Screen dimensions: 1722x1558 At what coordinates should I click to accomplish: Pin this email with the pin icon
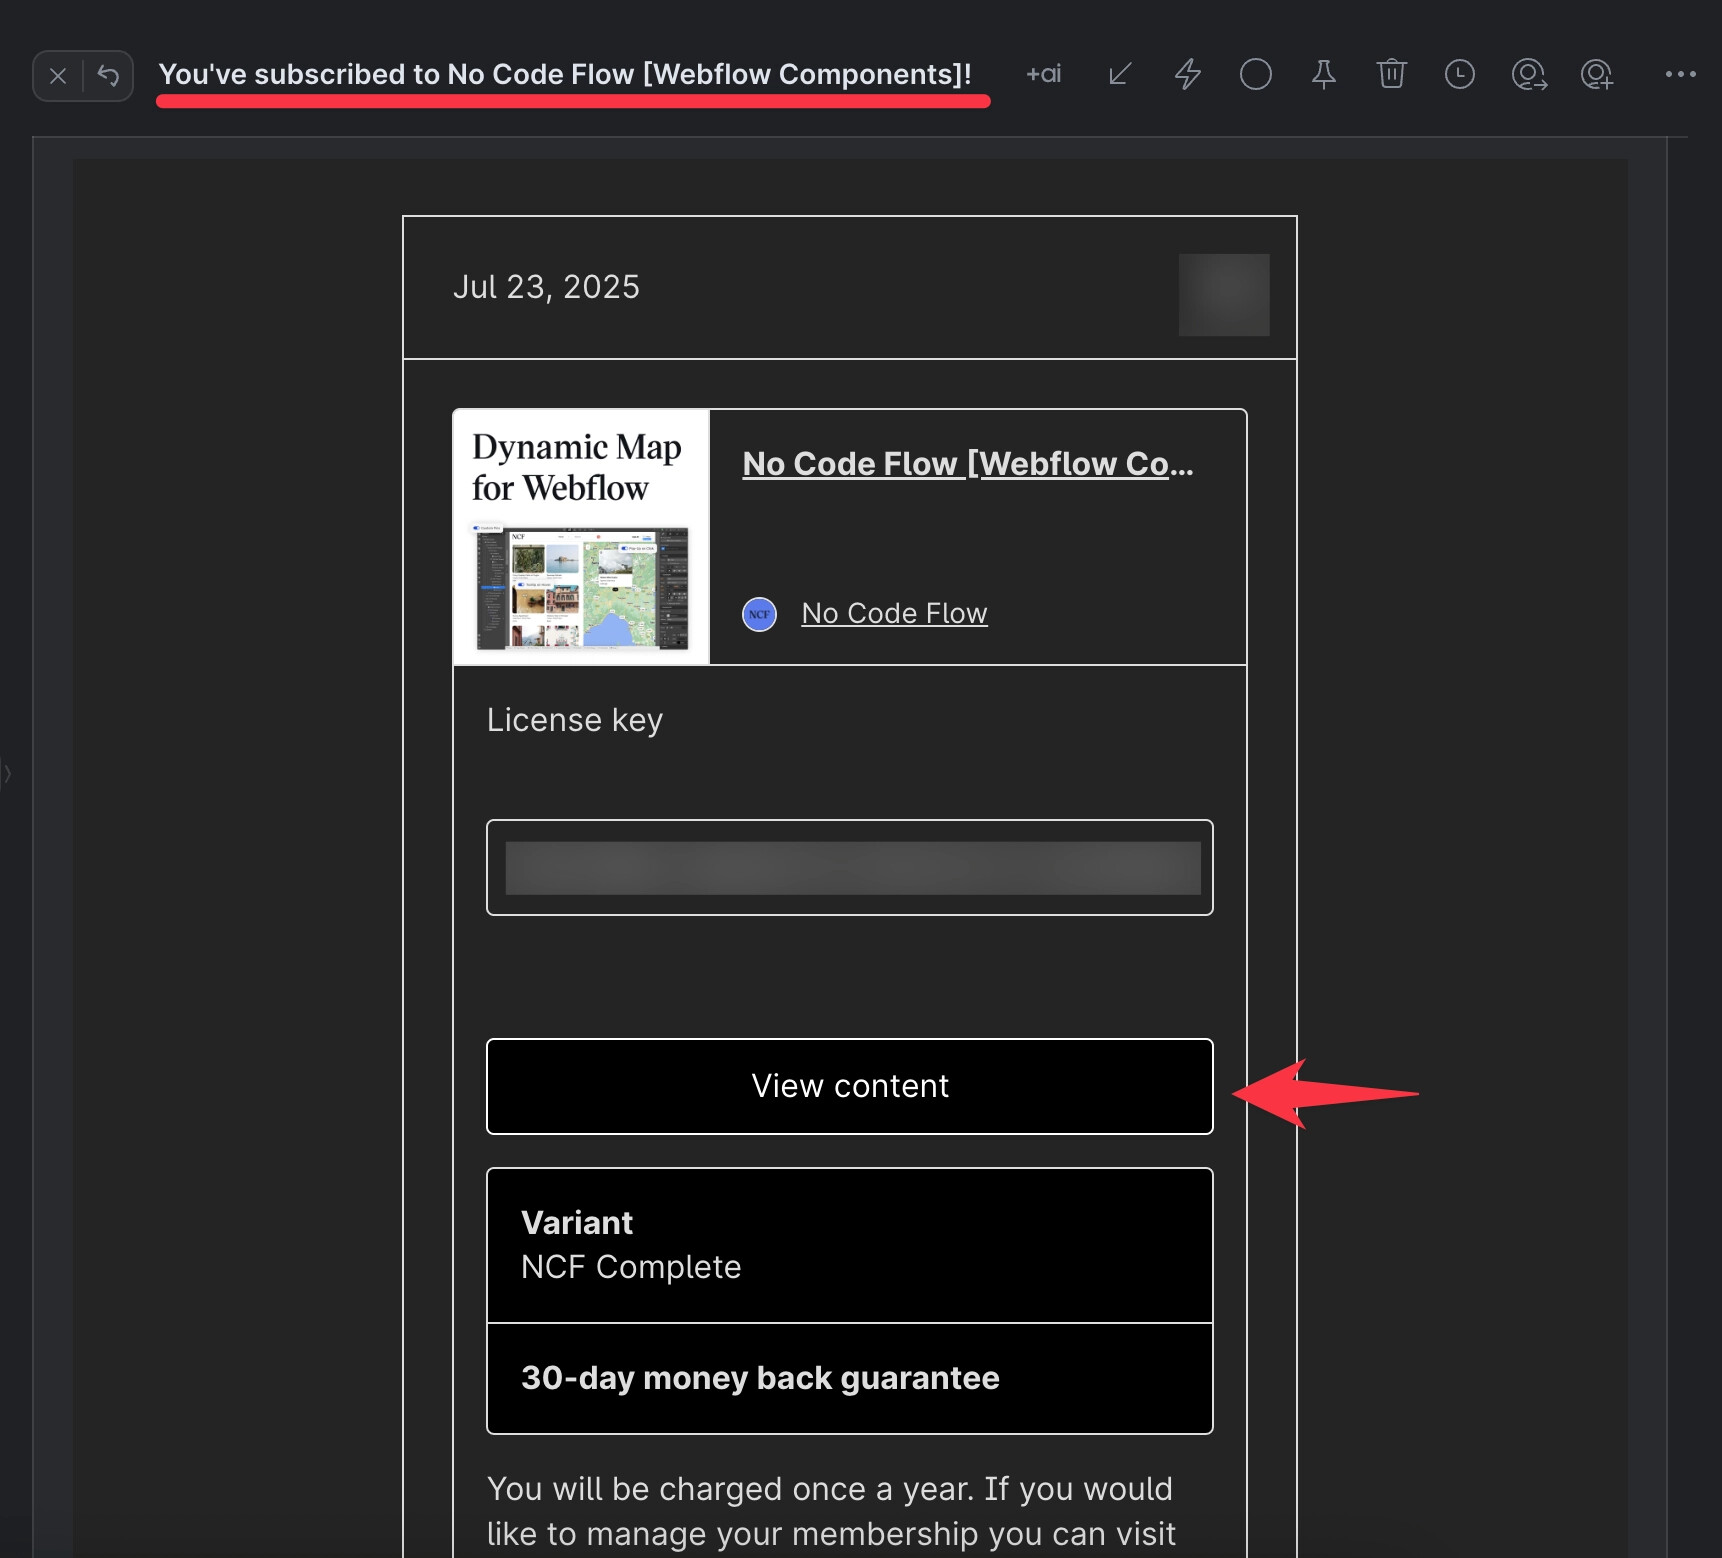(1324, 74)
